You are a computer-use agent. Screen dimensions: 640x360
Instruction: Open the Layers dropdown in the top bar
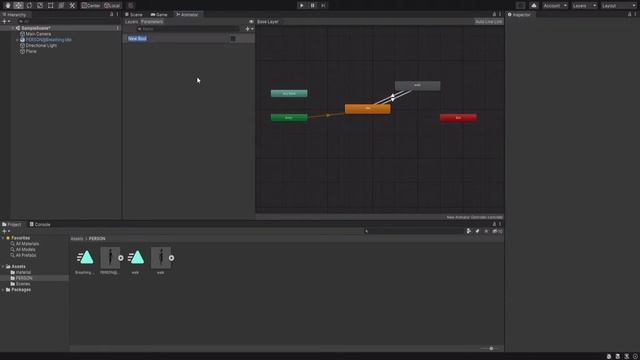pos(584,6)
